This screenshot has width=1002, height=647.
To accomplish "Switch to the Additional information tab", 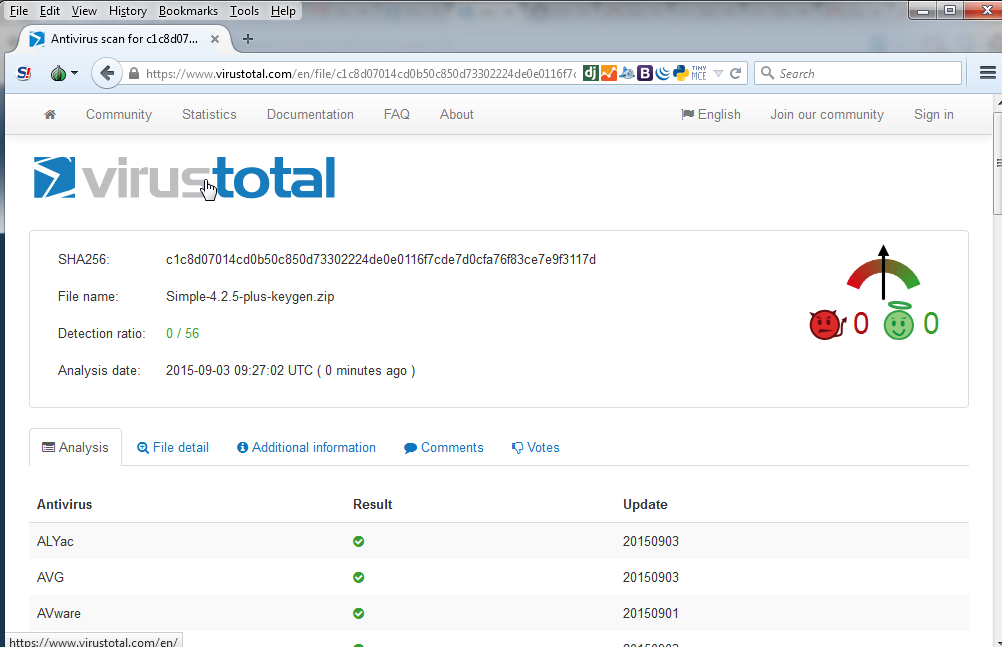I will (x=306, y=448).
